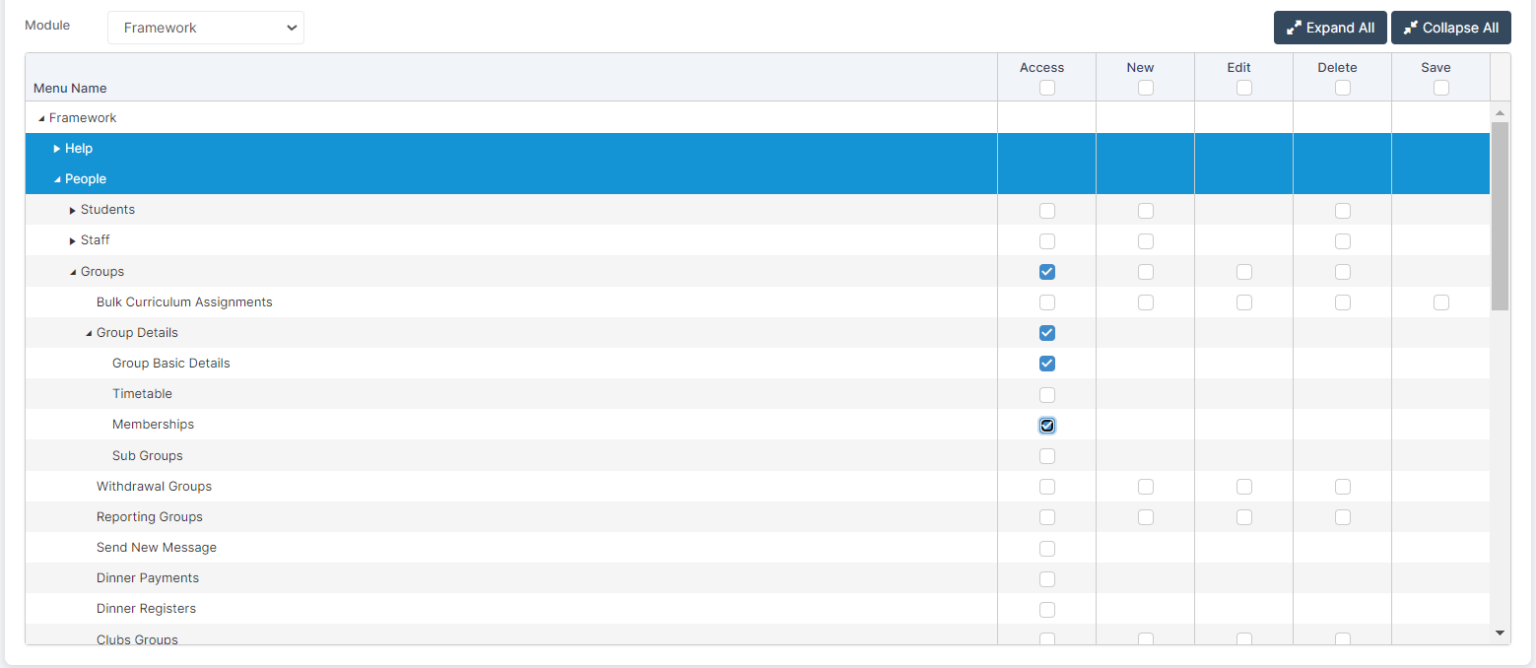The image size is (1536, 668).
Task: Uncheck Access for Group Basic Details
Action: [1047, 363]
